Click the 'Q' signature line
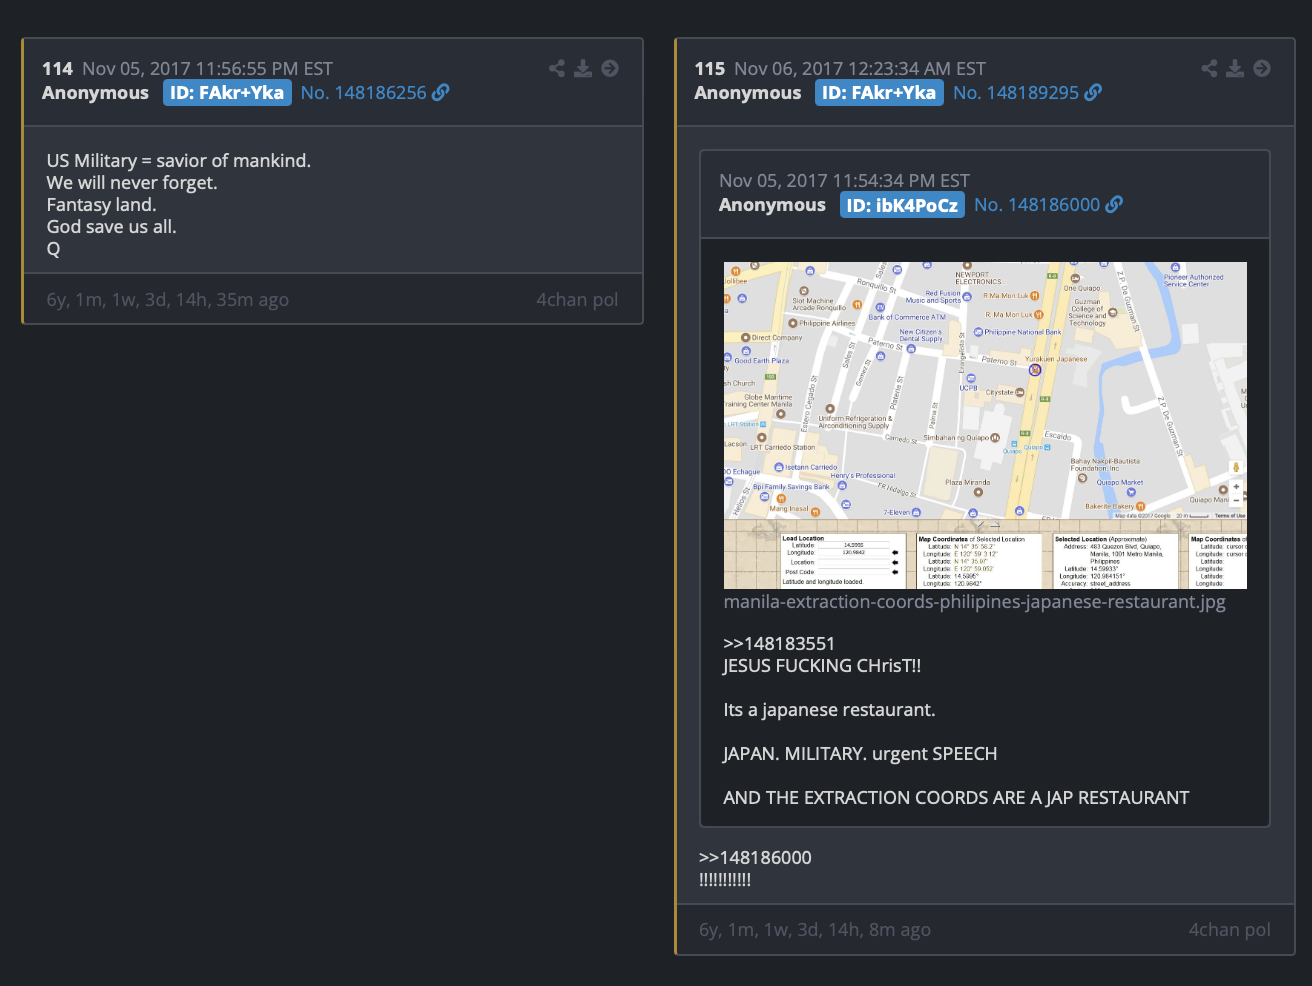 [x=53, y=249]
